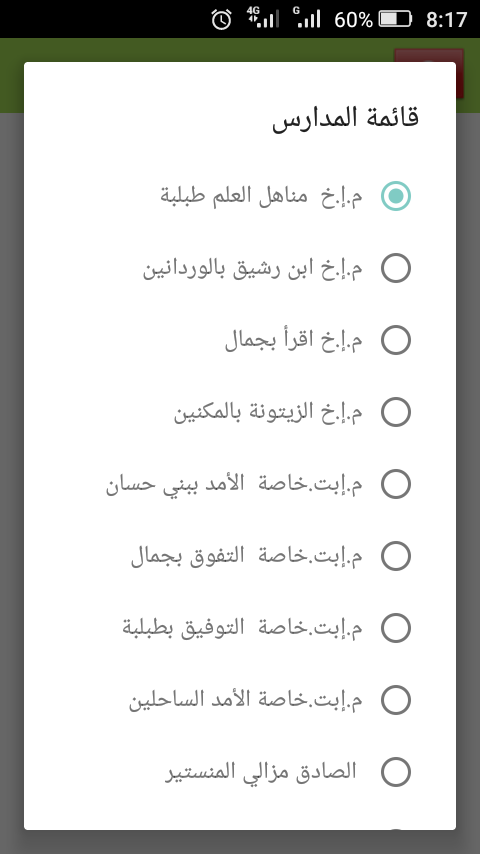Tick the radio circle beside الزيتونة بالمكنين

396,412
